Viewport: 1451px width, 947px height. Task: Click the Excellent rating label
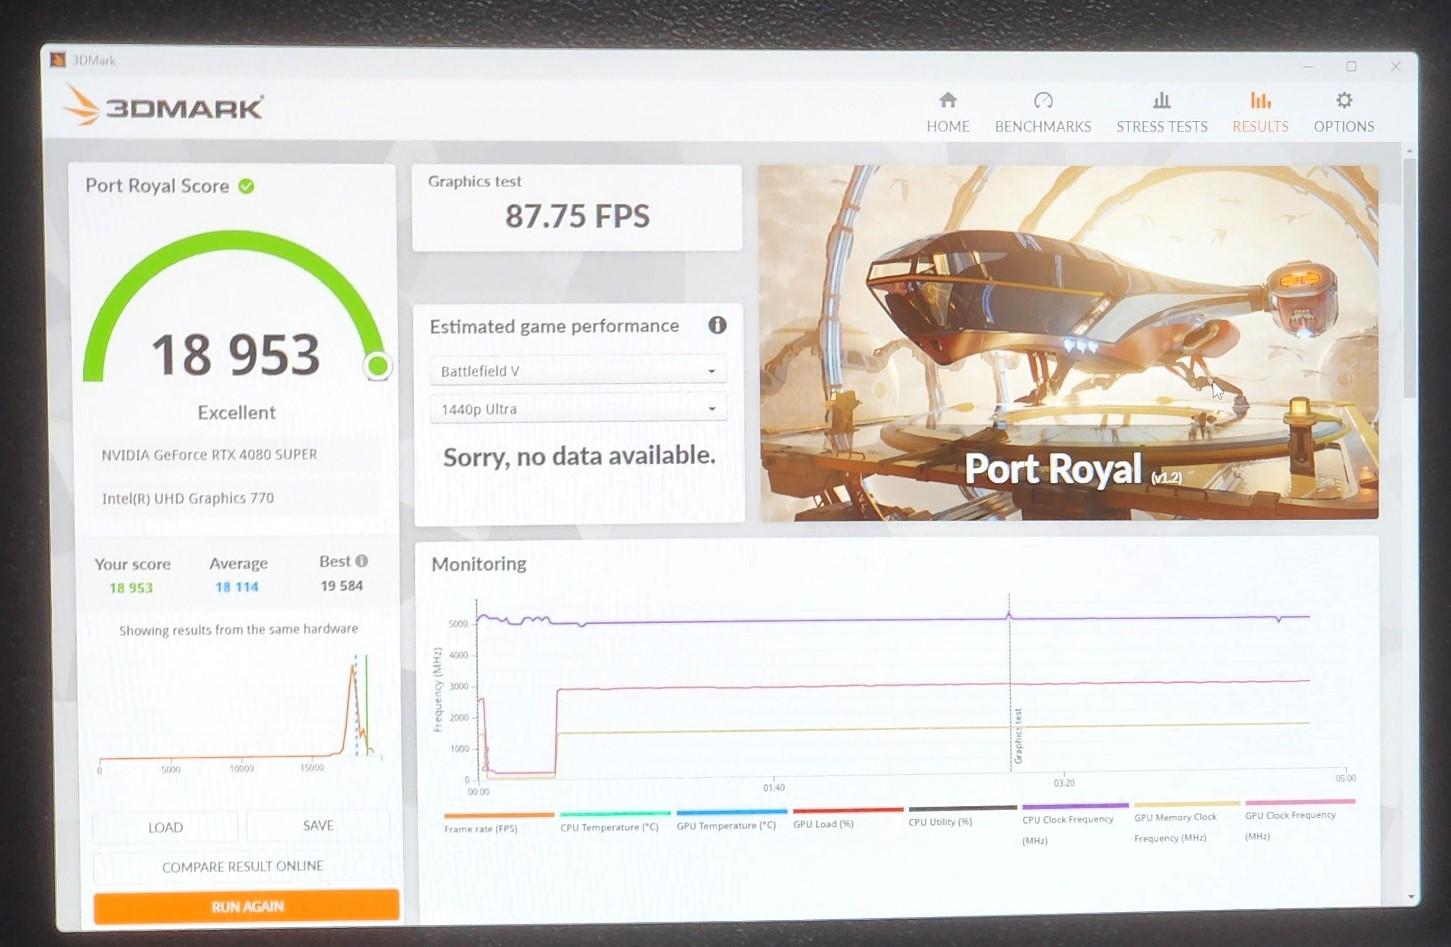[236, 412]
